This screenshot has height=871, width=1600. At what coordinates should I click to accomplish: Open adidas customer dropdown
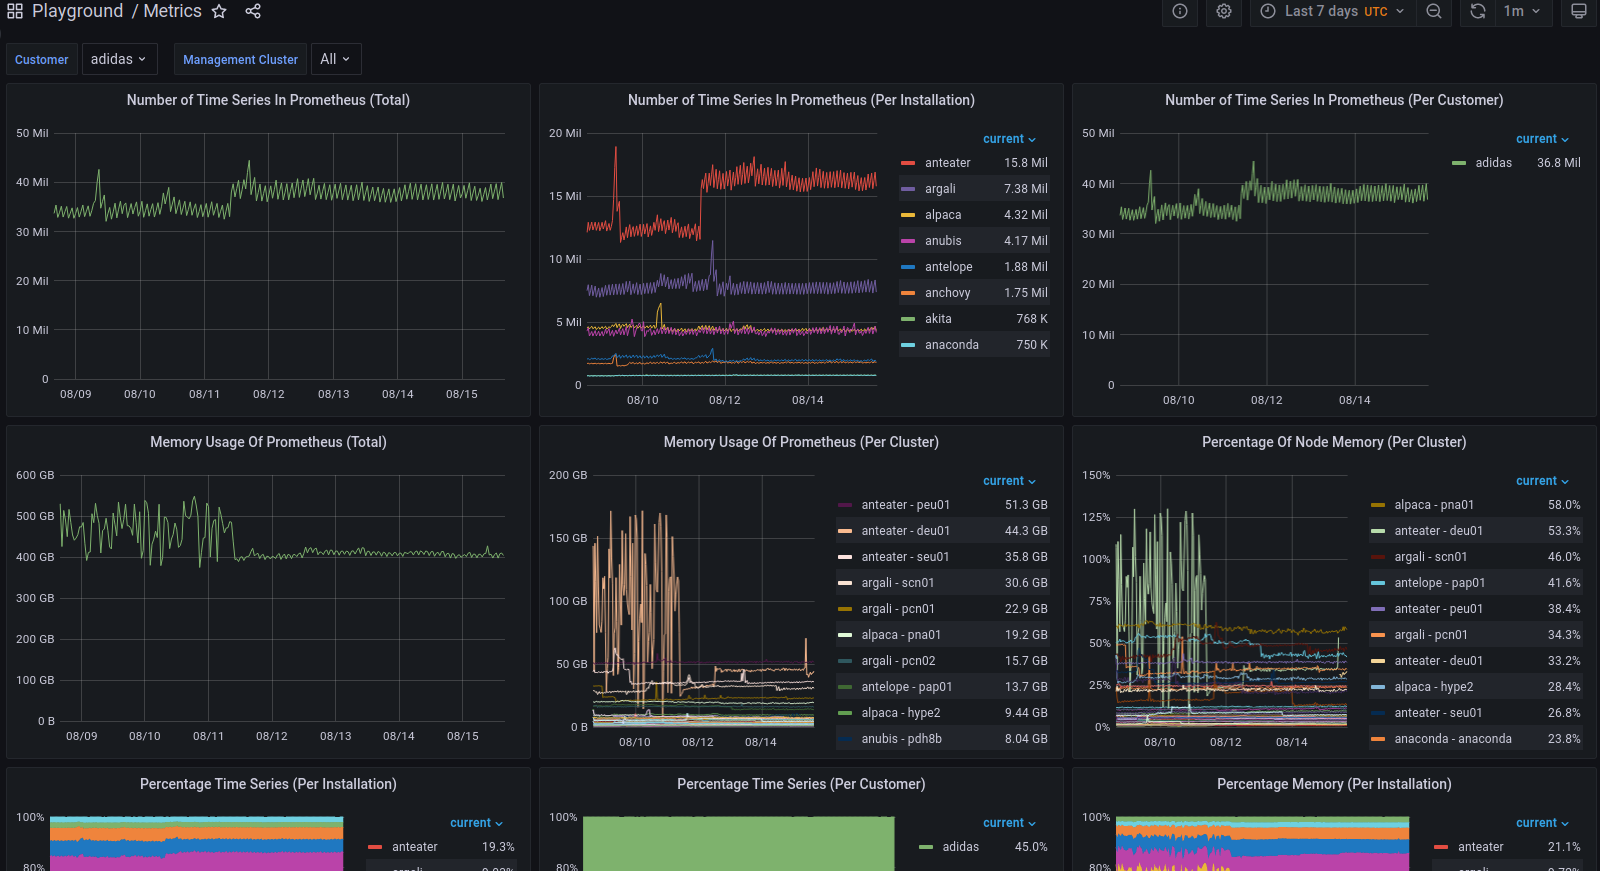pos(119,59)
